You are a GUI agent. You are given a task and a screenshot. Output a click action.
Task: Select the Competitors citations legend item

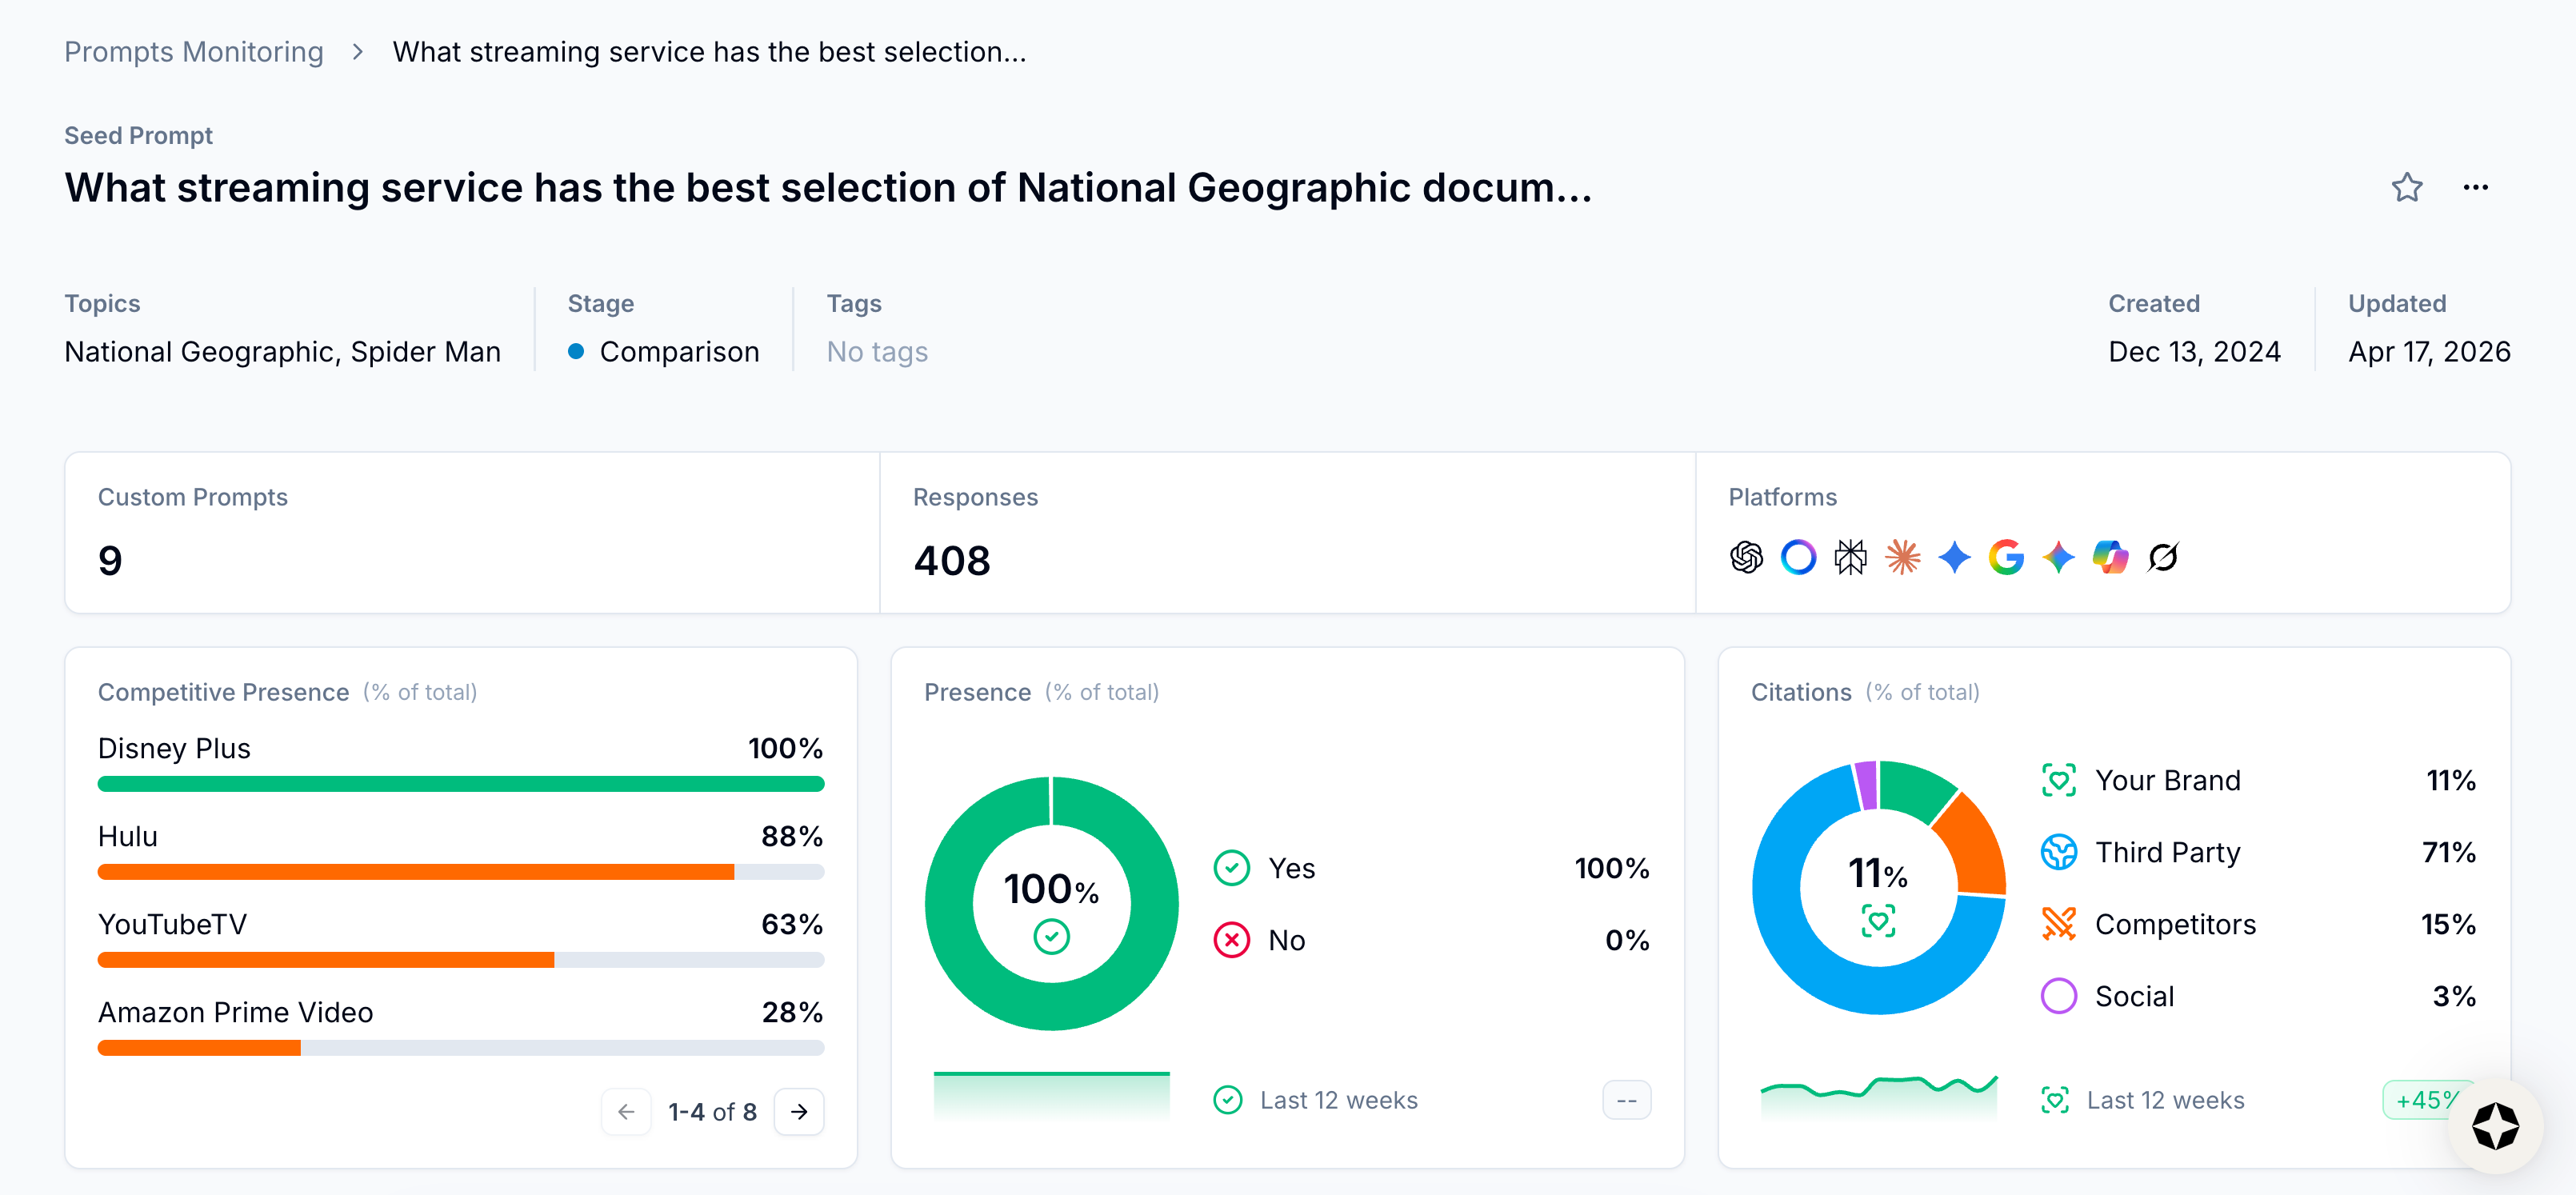[x=2174, y=924]
